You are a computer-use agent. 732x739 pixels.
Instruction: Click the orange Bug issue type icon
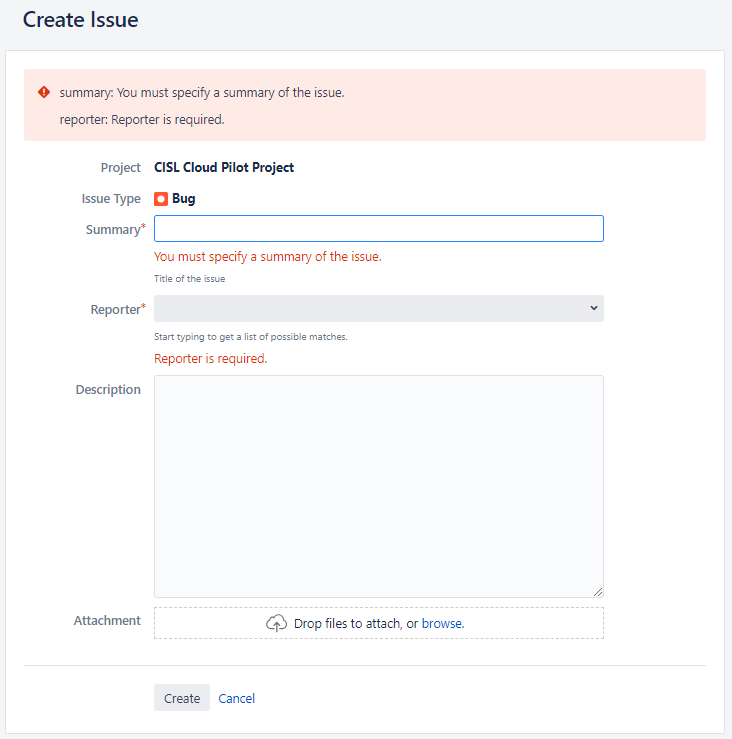coord(161,199)
